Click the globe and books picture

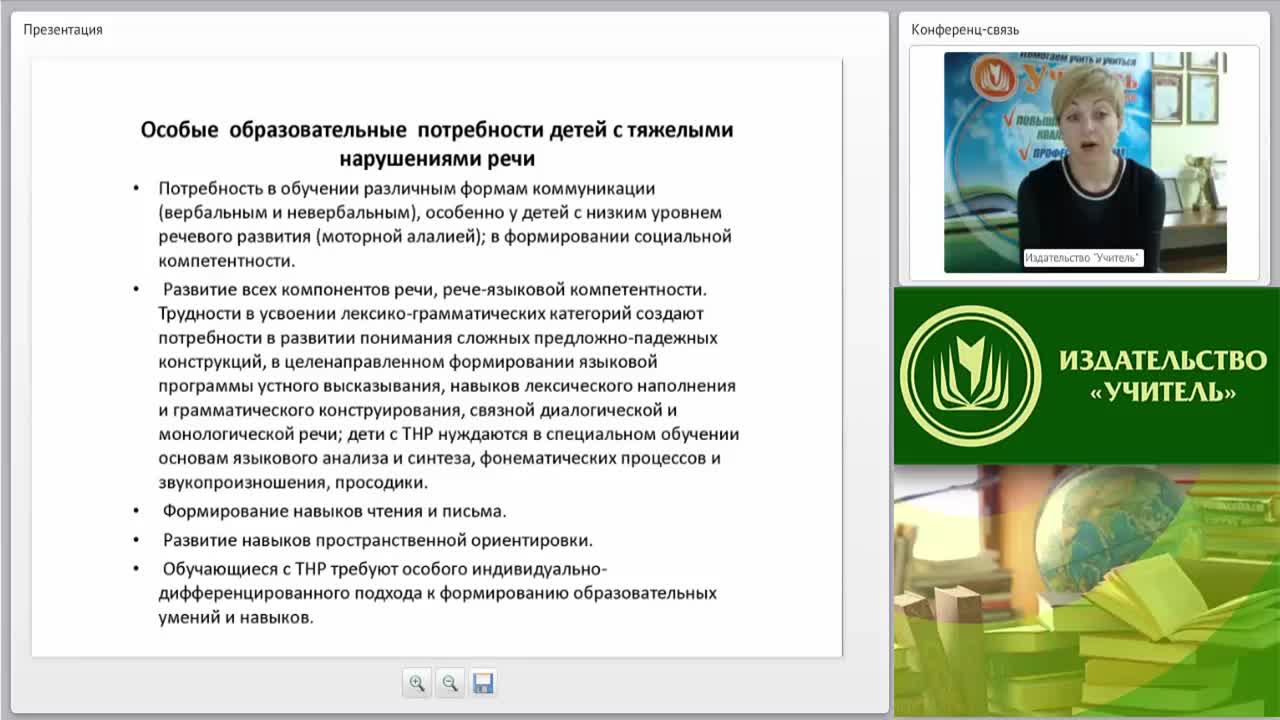coord(1087,591)
